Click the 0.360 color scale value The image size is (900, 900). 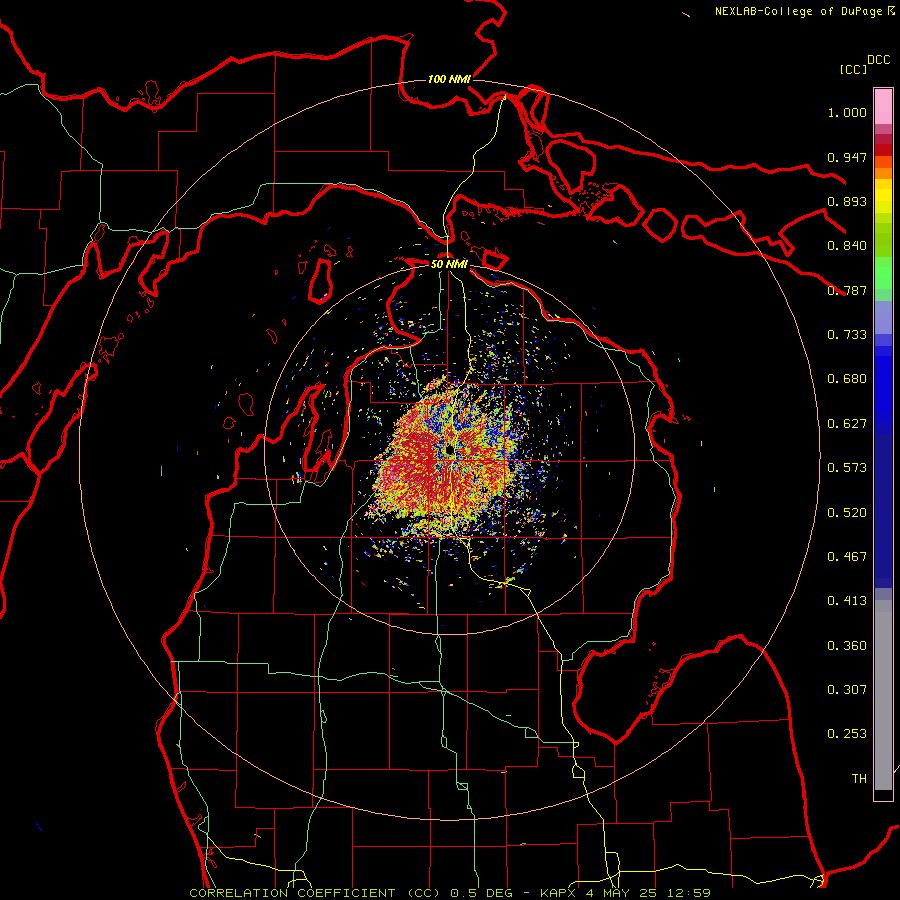(x=847, y=646)
